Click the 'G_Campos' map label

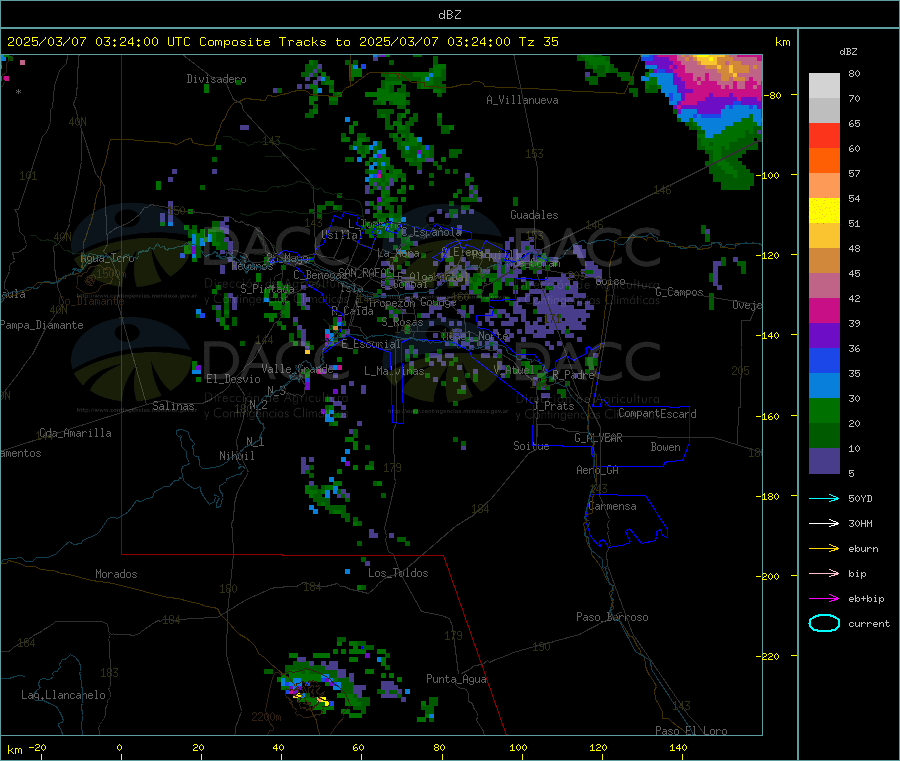680,292
